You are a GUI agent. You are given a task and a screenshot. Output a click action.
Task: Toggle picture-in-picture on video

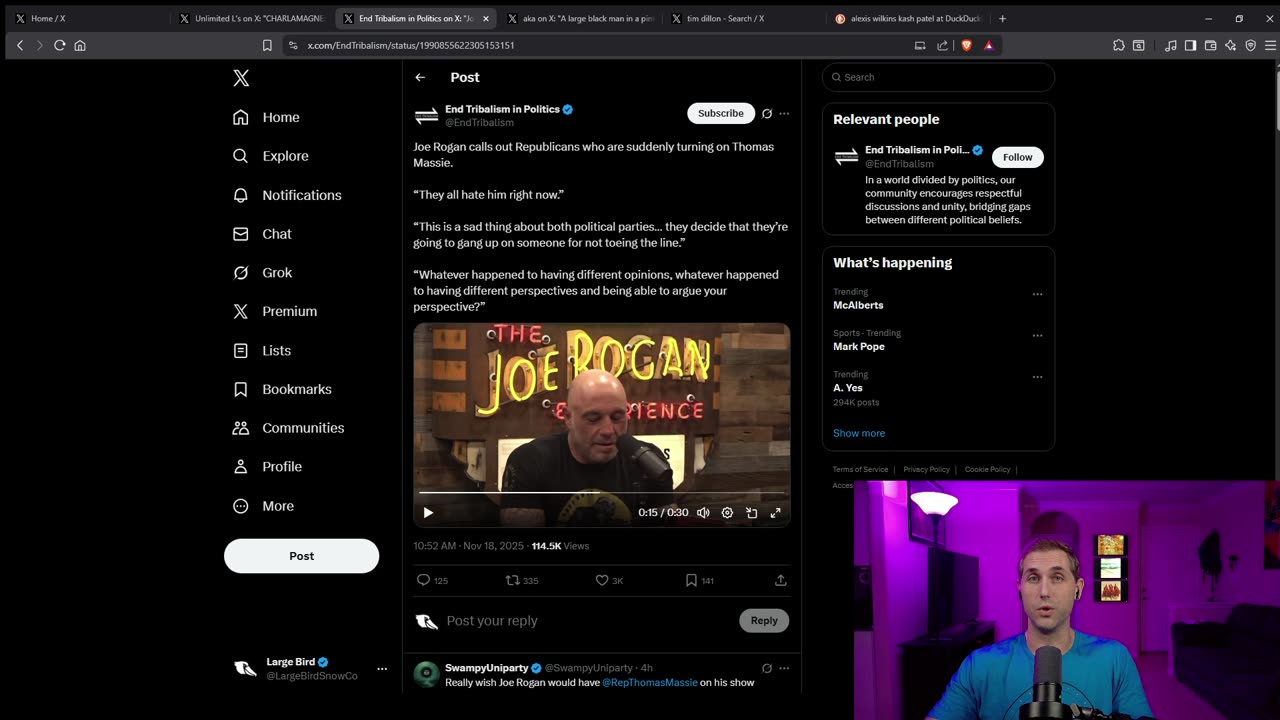751,512
